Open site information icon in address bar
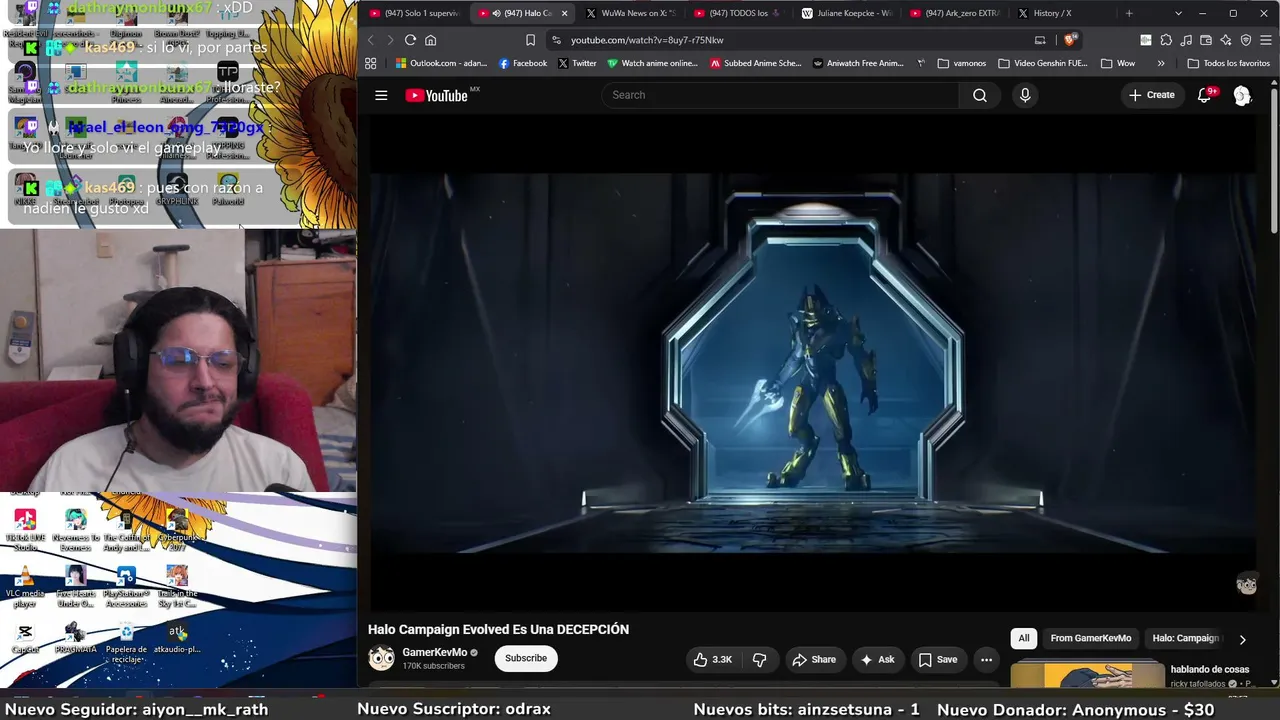Viewport: 1280px width, 720px height. click(x=556, y=40)
